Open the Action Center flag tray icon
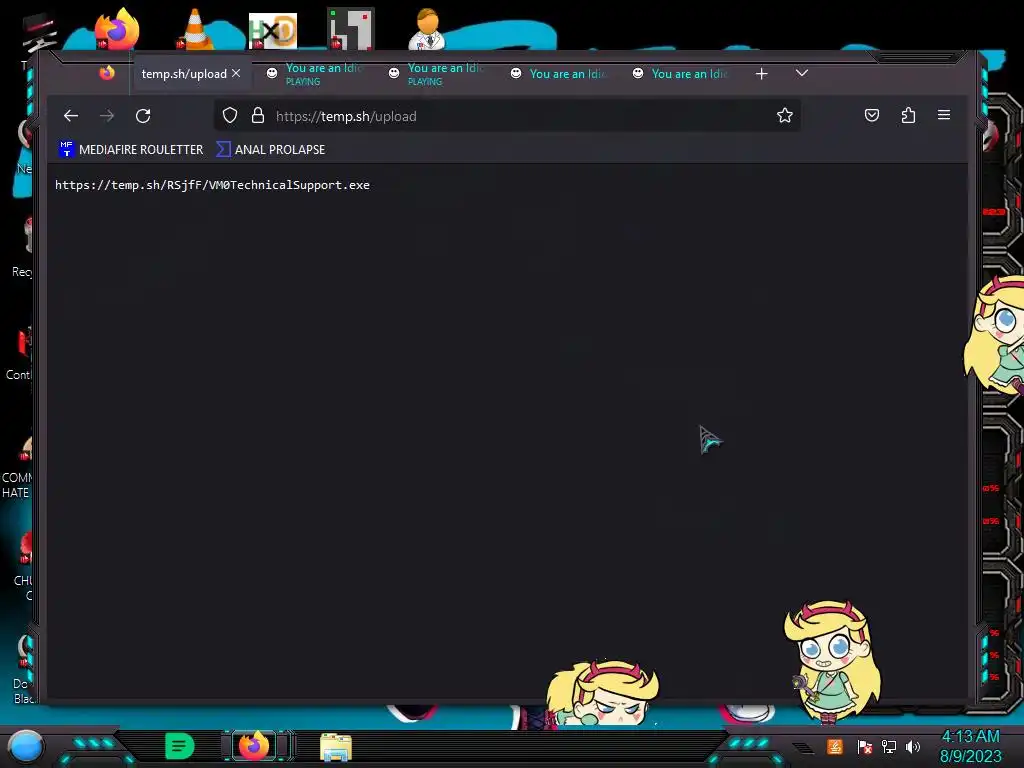This screenshot has height=768, width=1024. pos(865,746)
